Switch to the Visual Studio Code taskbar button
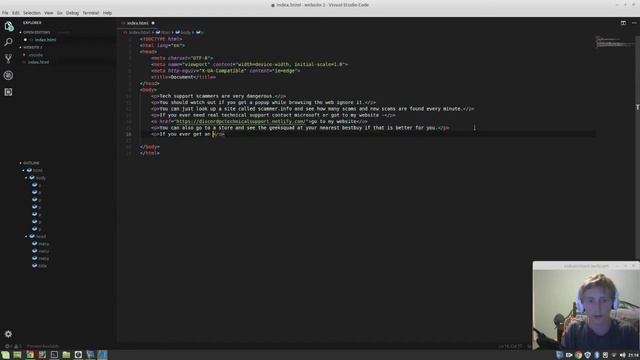 click(x=102, y=355)
